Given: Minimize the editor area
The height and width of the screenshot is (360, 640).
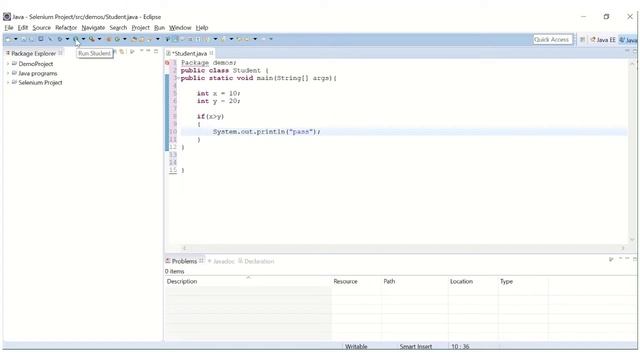Looking at the screenshot, I should click(627, 51).
